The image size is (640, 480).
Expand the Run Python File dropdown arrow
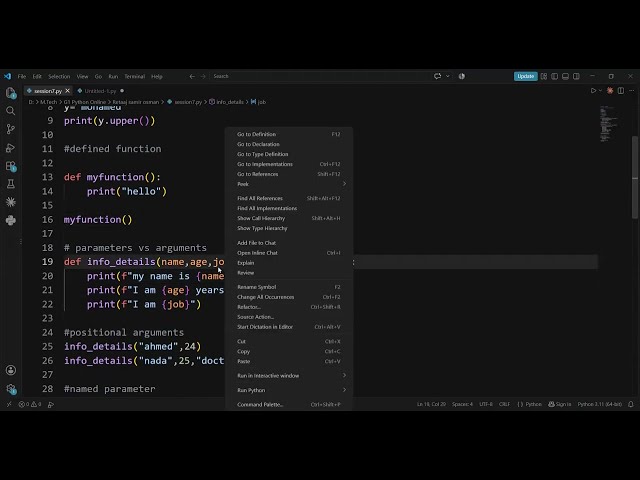pos(600,91)
